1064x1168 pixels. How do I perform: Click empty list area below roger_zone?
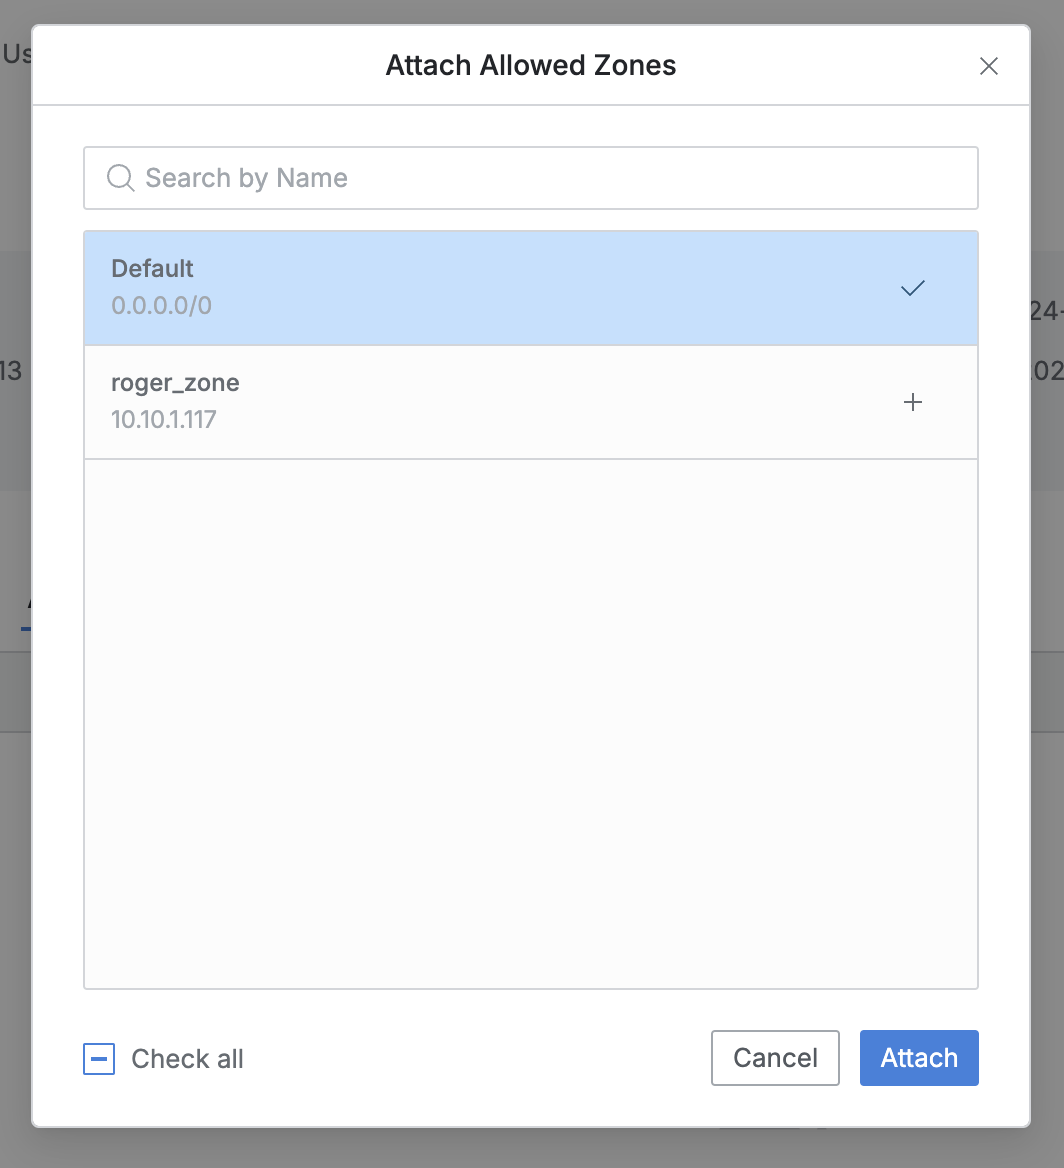(x=530, y=720)
